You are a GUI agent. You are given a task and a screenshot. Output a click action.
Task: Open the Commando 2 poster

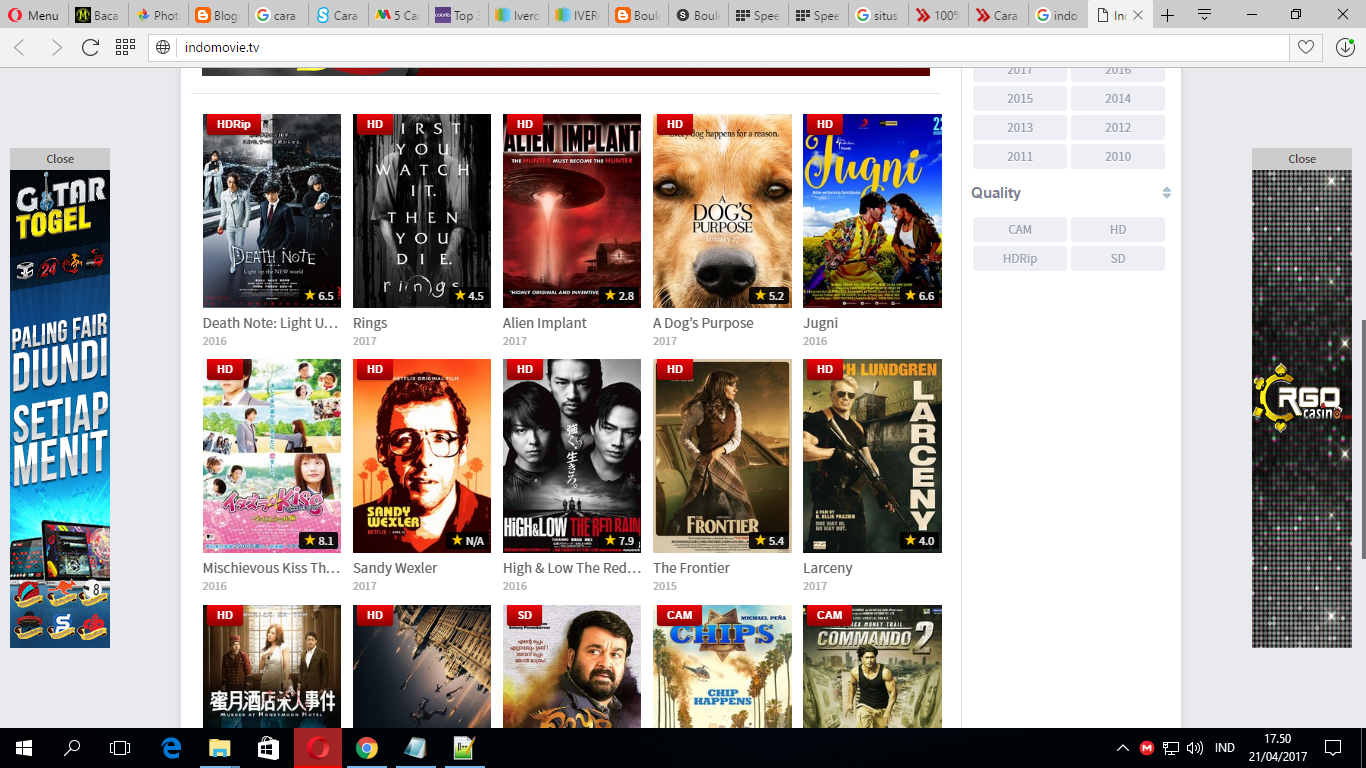(x=872, y=666)
